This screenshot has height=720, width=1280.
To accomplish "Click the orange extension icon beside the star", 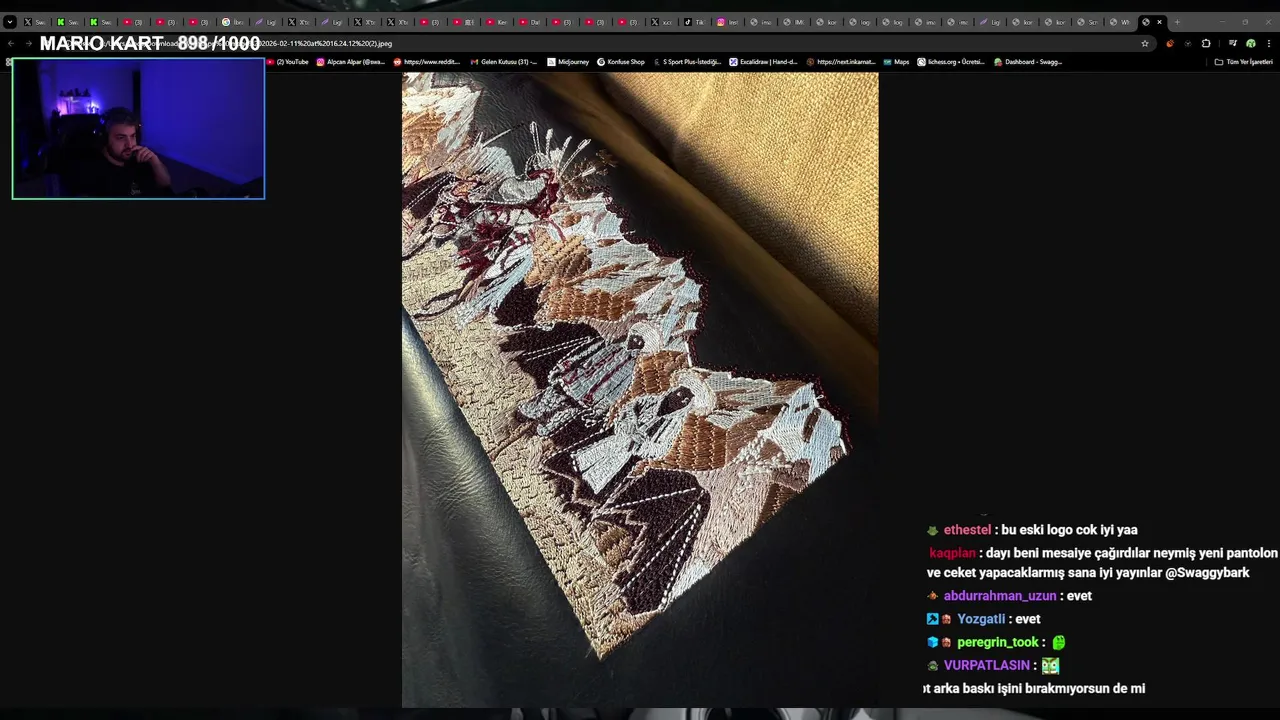I will coord(1170,43).
